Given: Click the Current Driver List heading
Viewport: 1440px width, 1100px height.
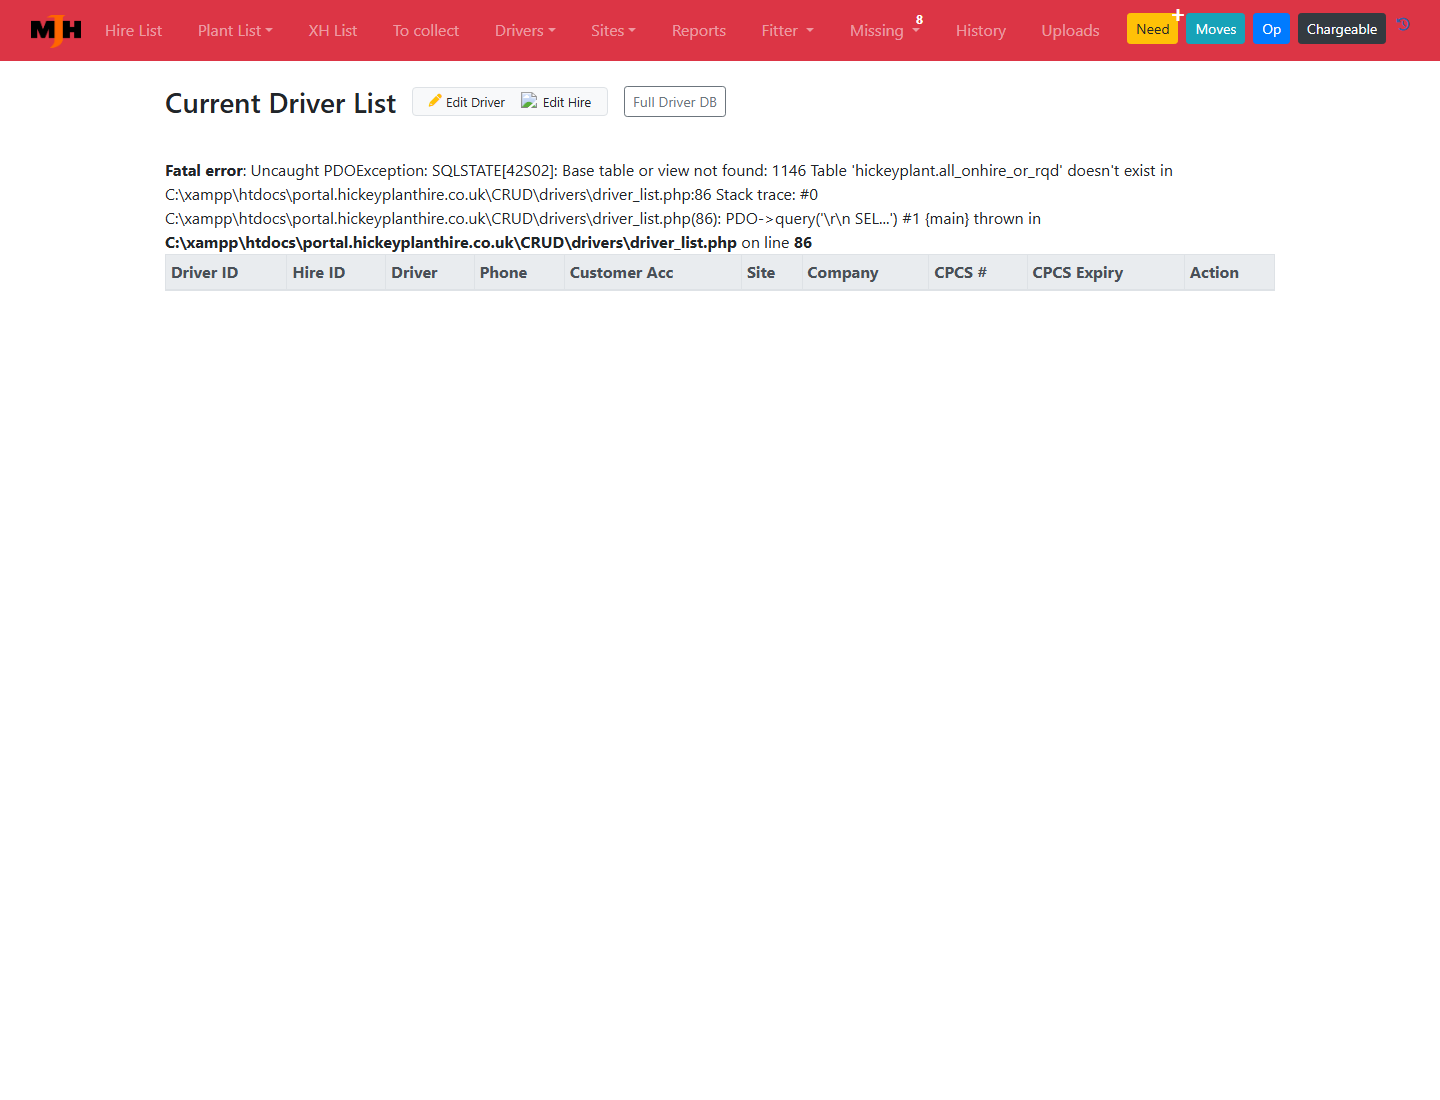Looking at the screenshot, I should pyautogui.click(x=280, y=103).
